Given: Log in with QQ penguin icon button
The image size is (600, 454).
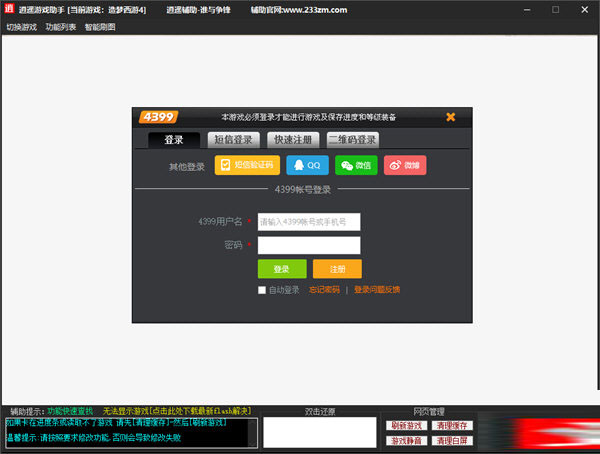Looking at the screenshot, I should pos(307,165).
